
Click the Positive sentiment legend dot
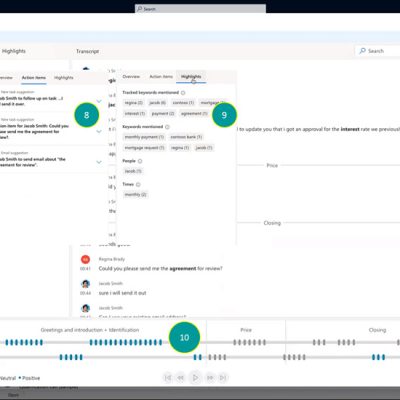tap(20, 378)
